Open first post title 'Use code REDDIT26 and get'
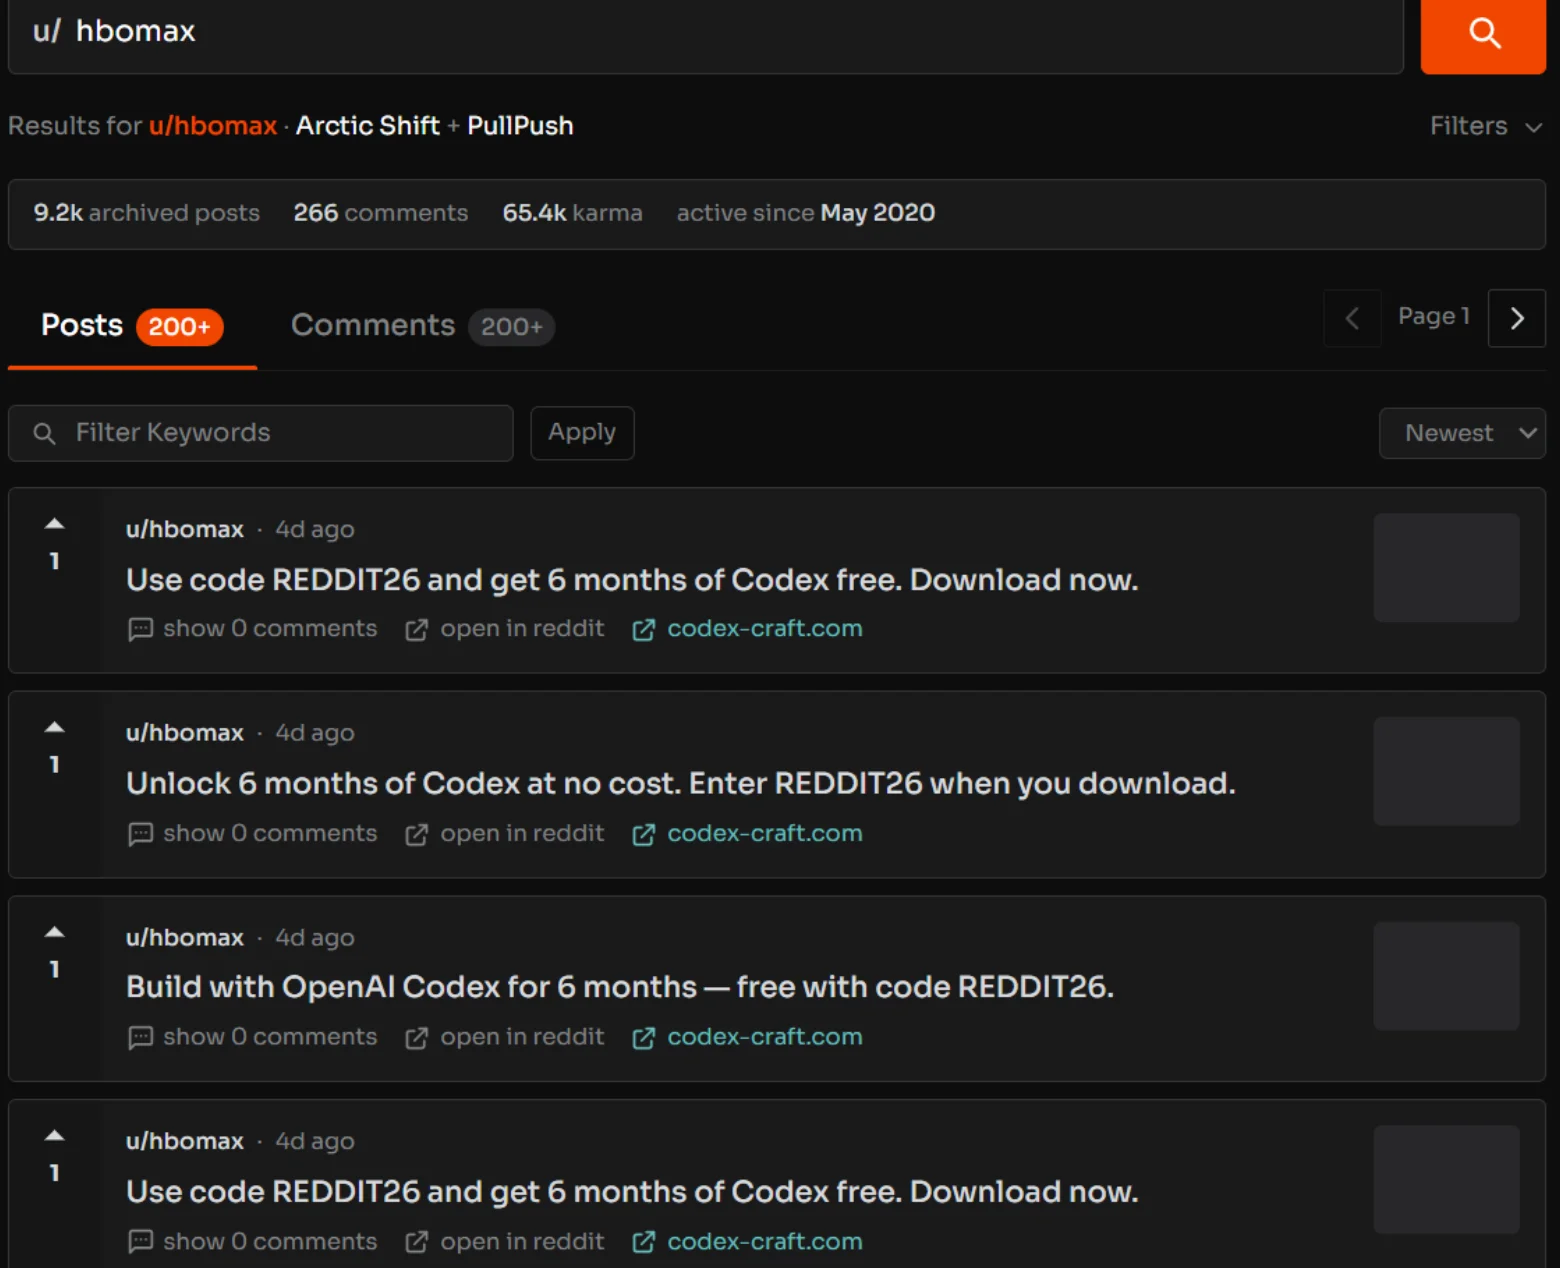Image resolution: width=1560 pixels, height=1268 pixels. coord(632,580)
